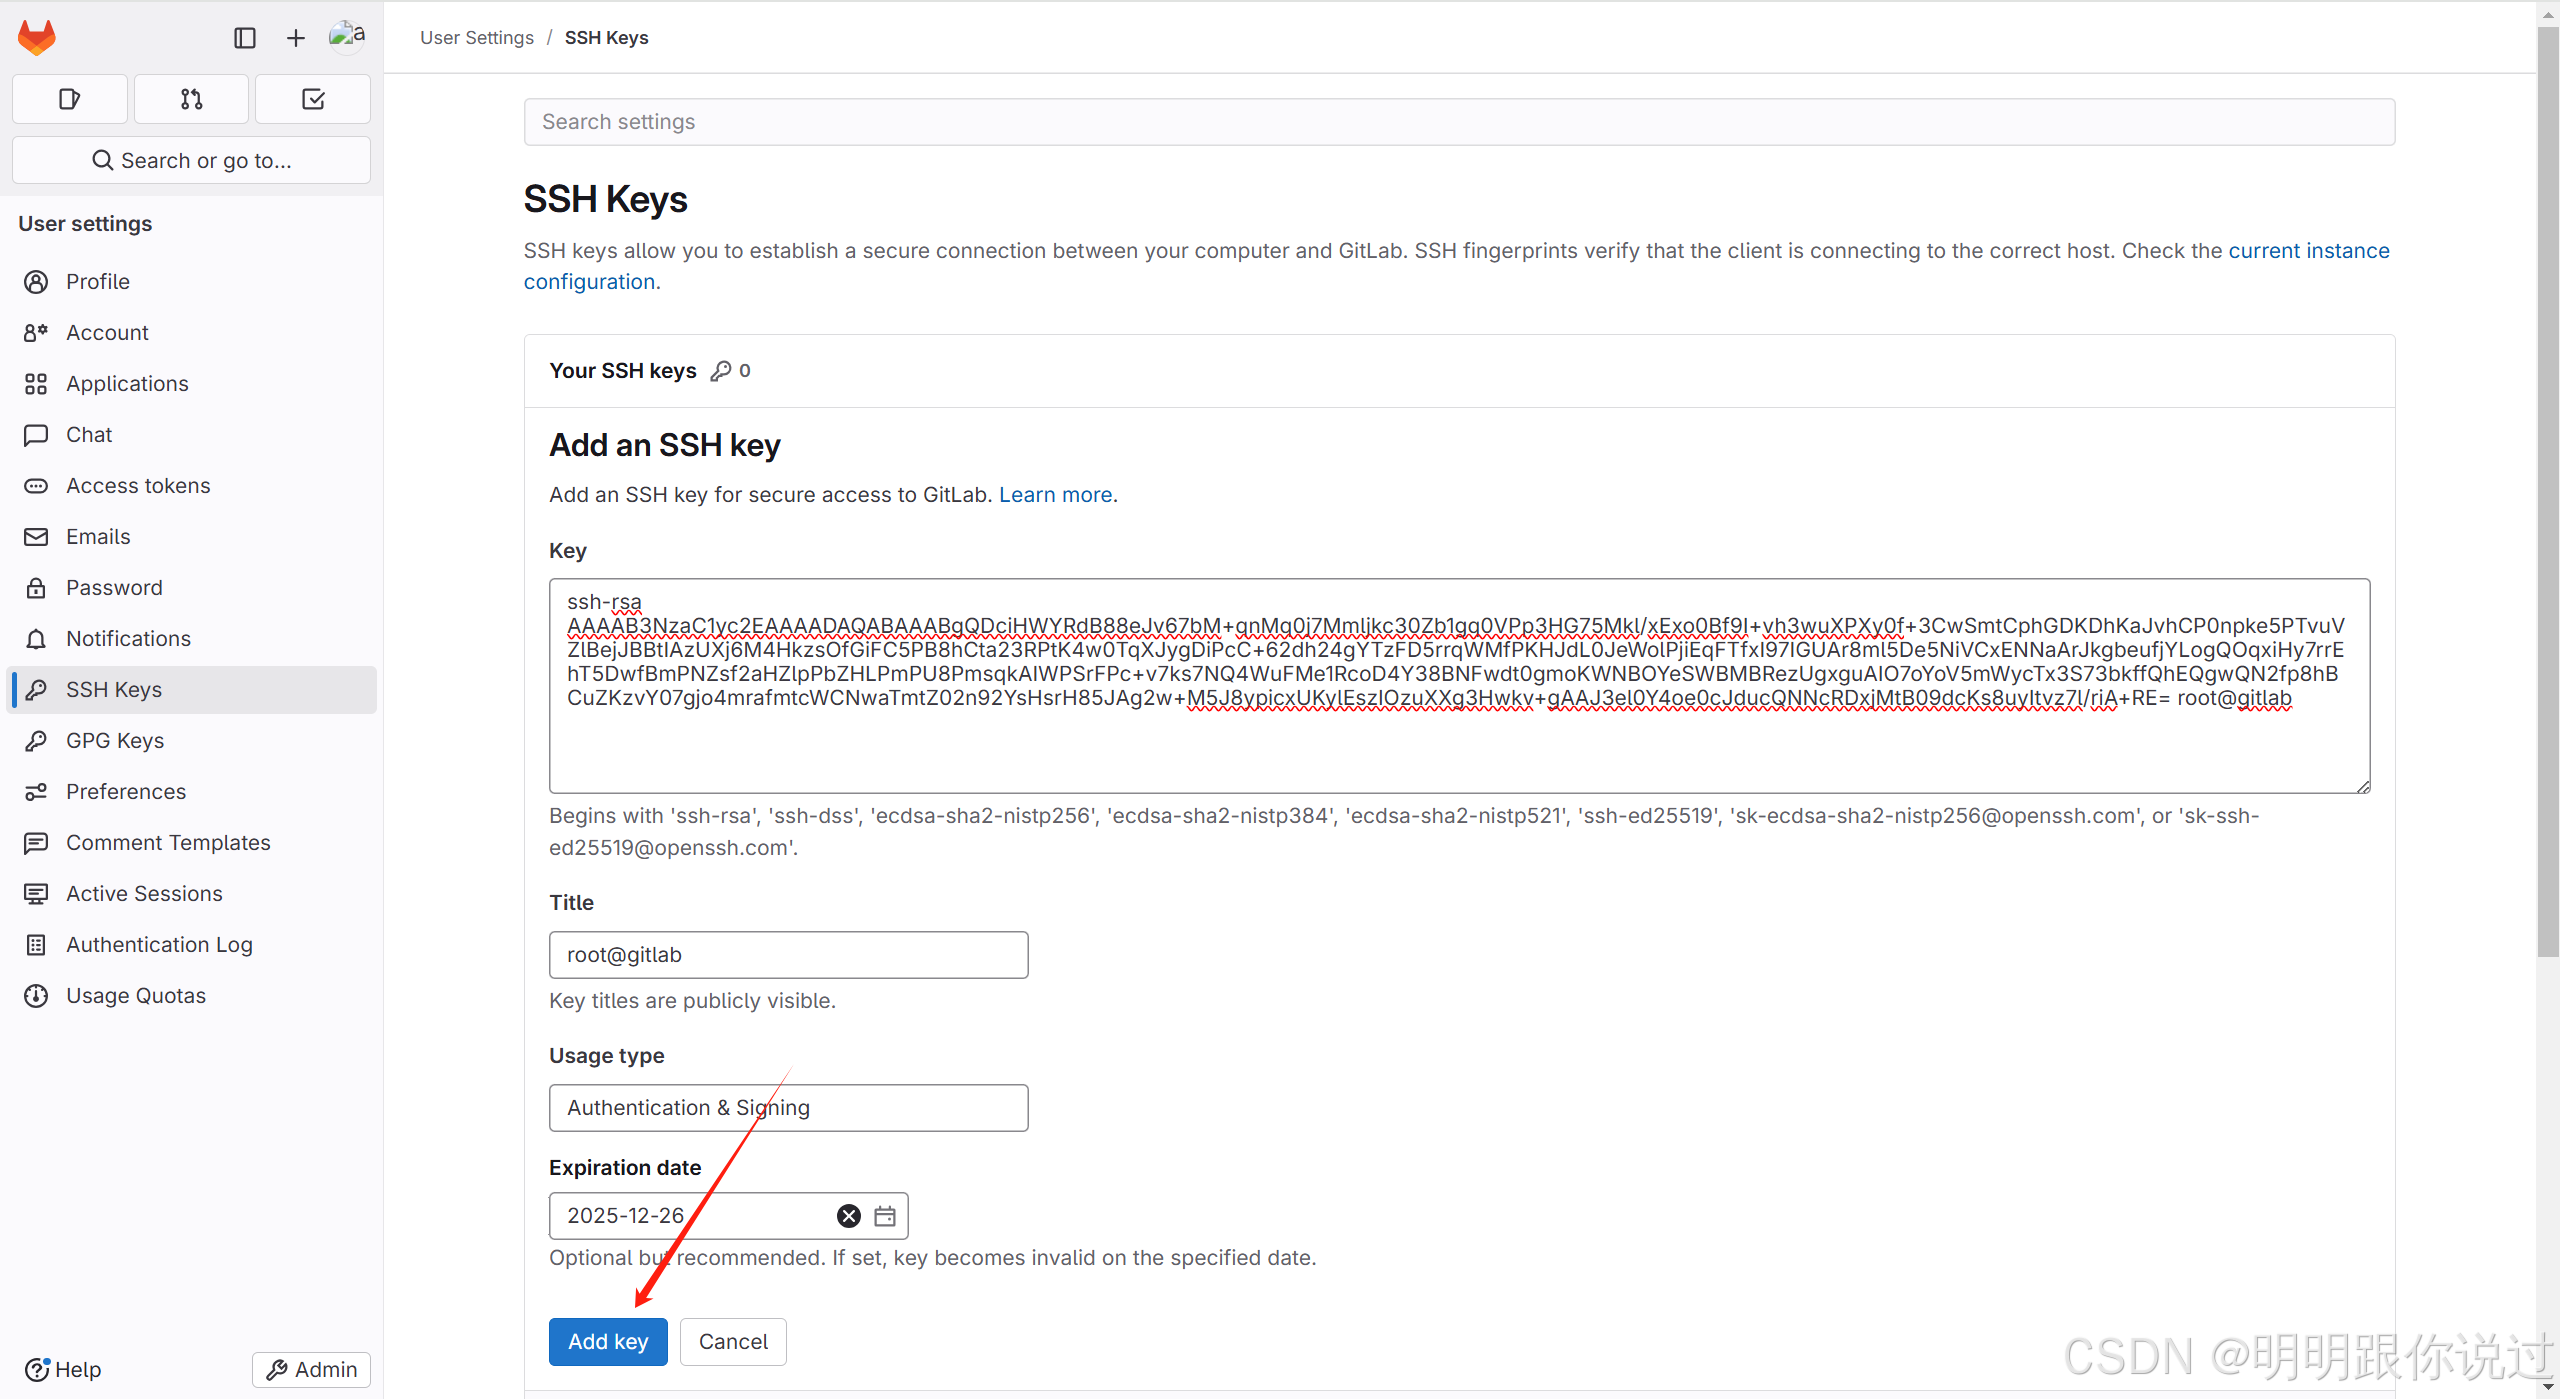The width and height of the screenshot is (2560, 1399).
Task: Open the calendar date picker
Action: pos(885,1216)
